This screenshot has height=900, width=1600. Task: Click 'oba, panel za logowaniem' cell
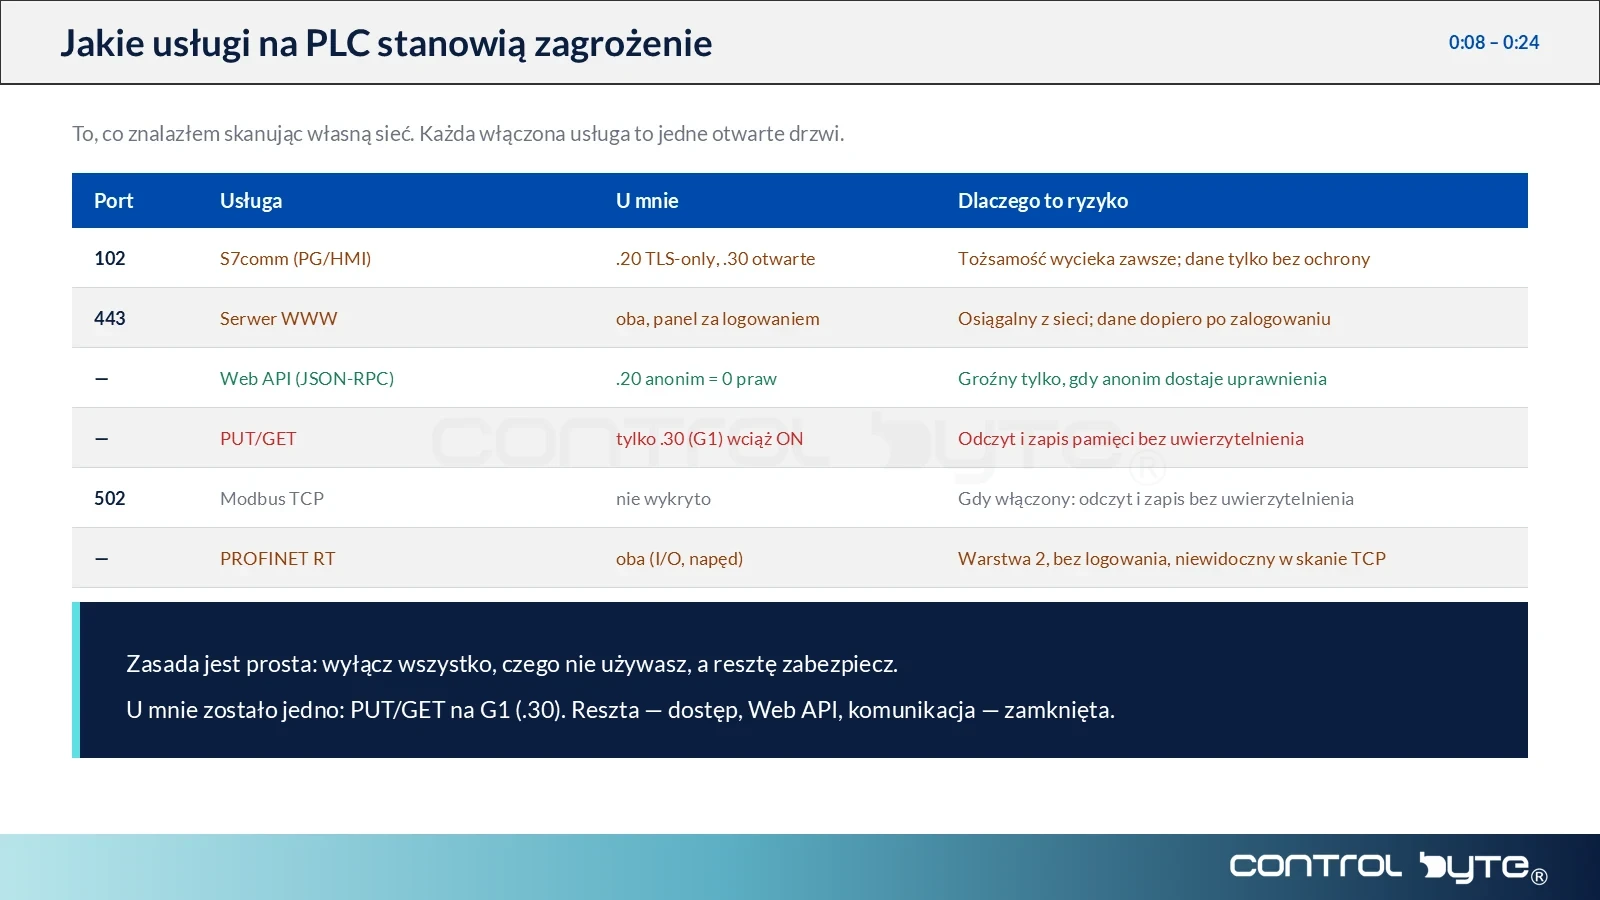717,318
